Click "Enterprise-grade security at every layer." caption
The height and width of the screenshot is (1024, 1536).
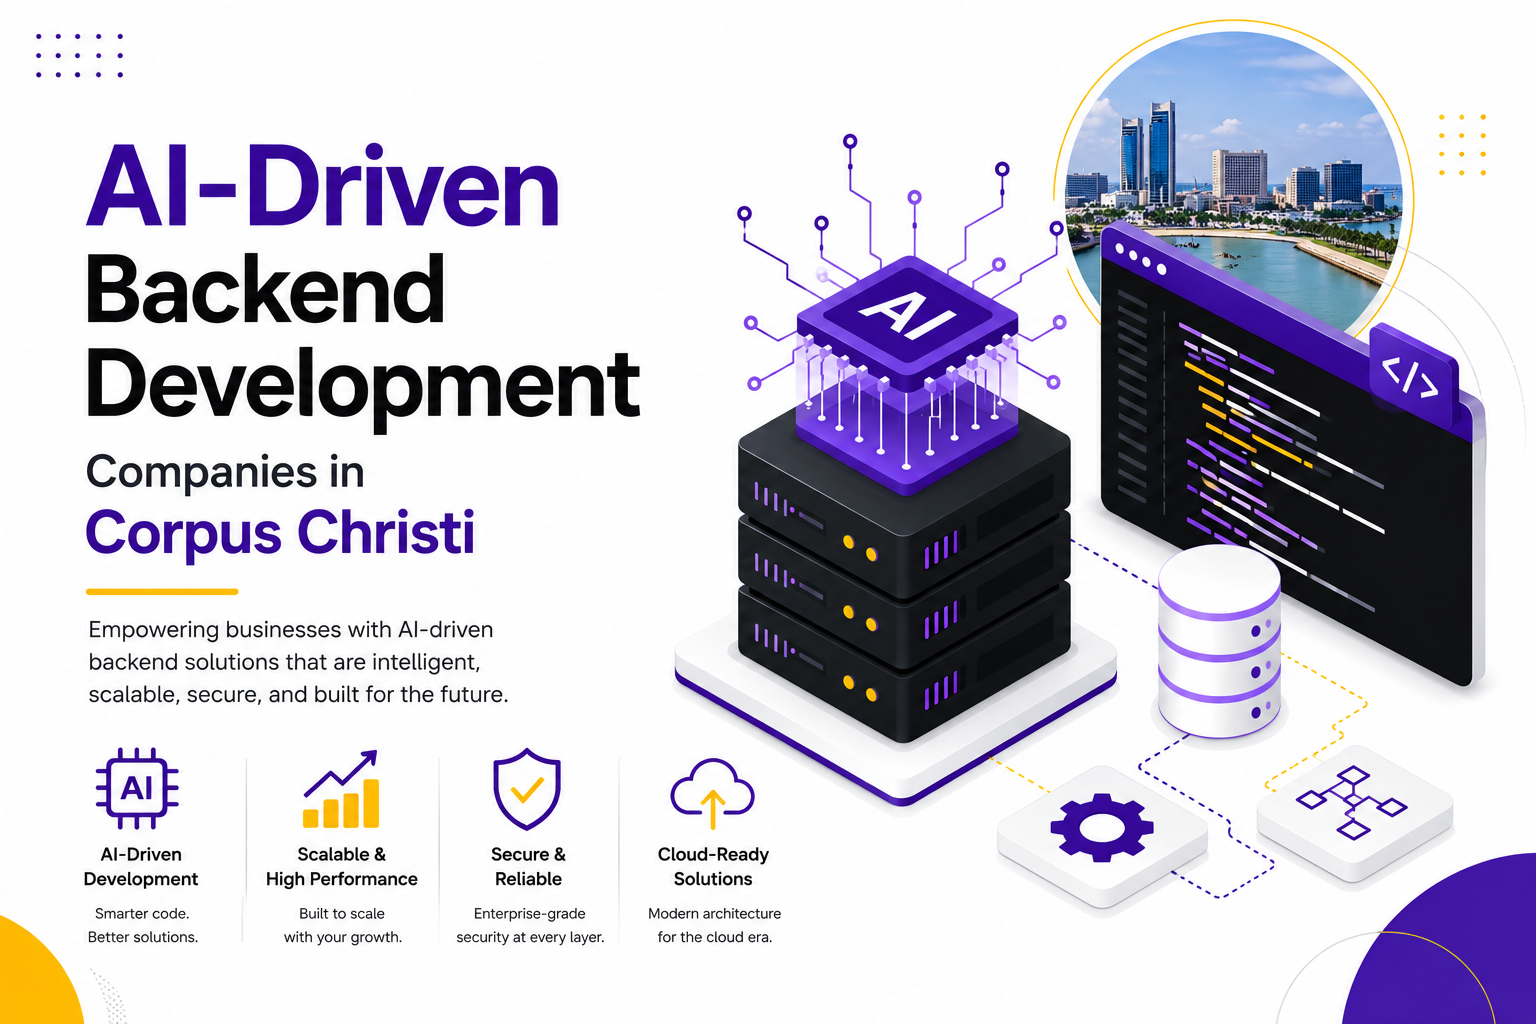pyautogui.click(x=530, y=925)
